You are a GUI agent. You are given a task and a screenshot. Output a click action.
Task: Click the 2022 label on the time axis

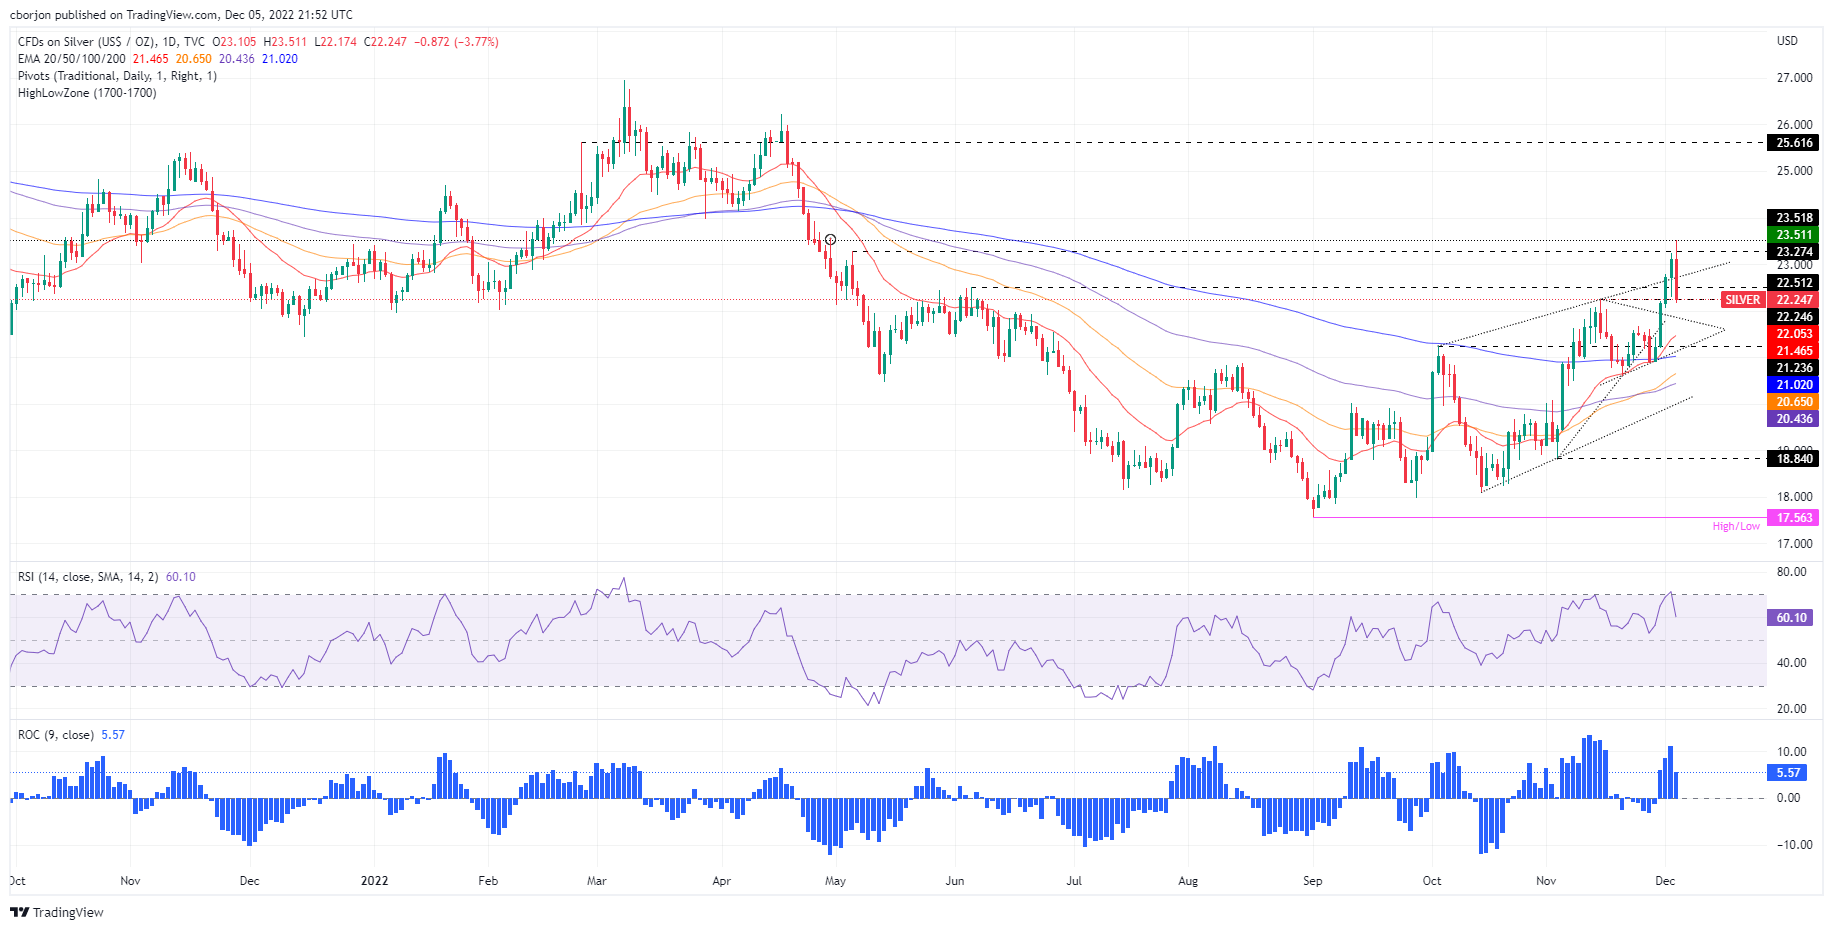374,881
